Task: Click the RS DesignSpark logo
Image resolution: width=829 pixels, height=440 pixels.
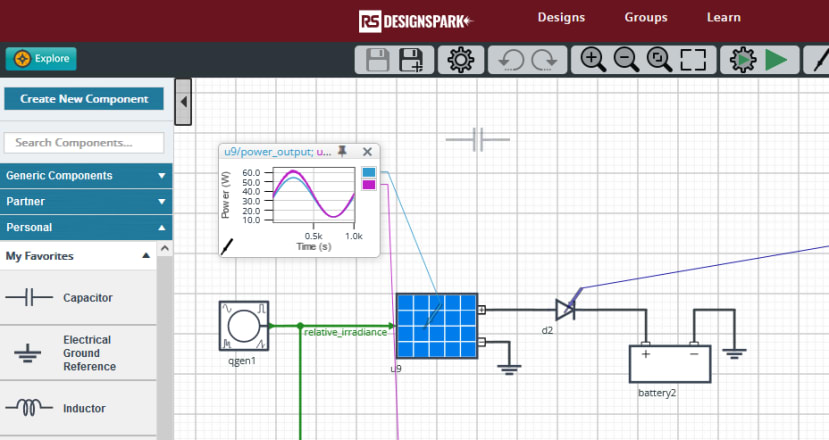Action: (415, 21)
